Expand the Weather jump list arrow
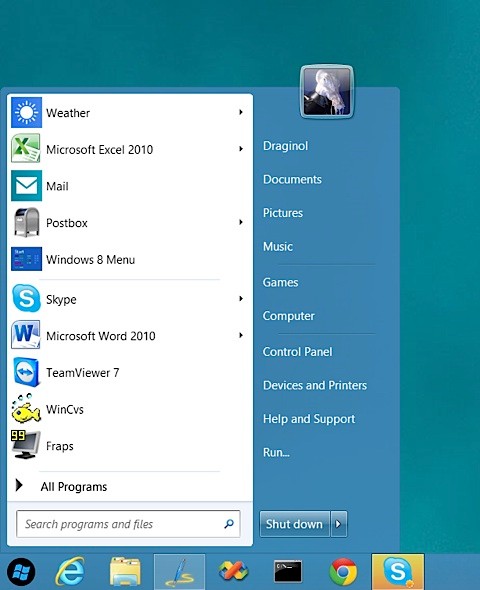This screenshot has width=480, height=590. (241, 112)
